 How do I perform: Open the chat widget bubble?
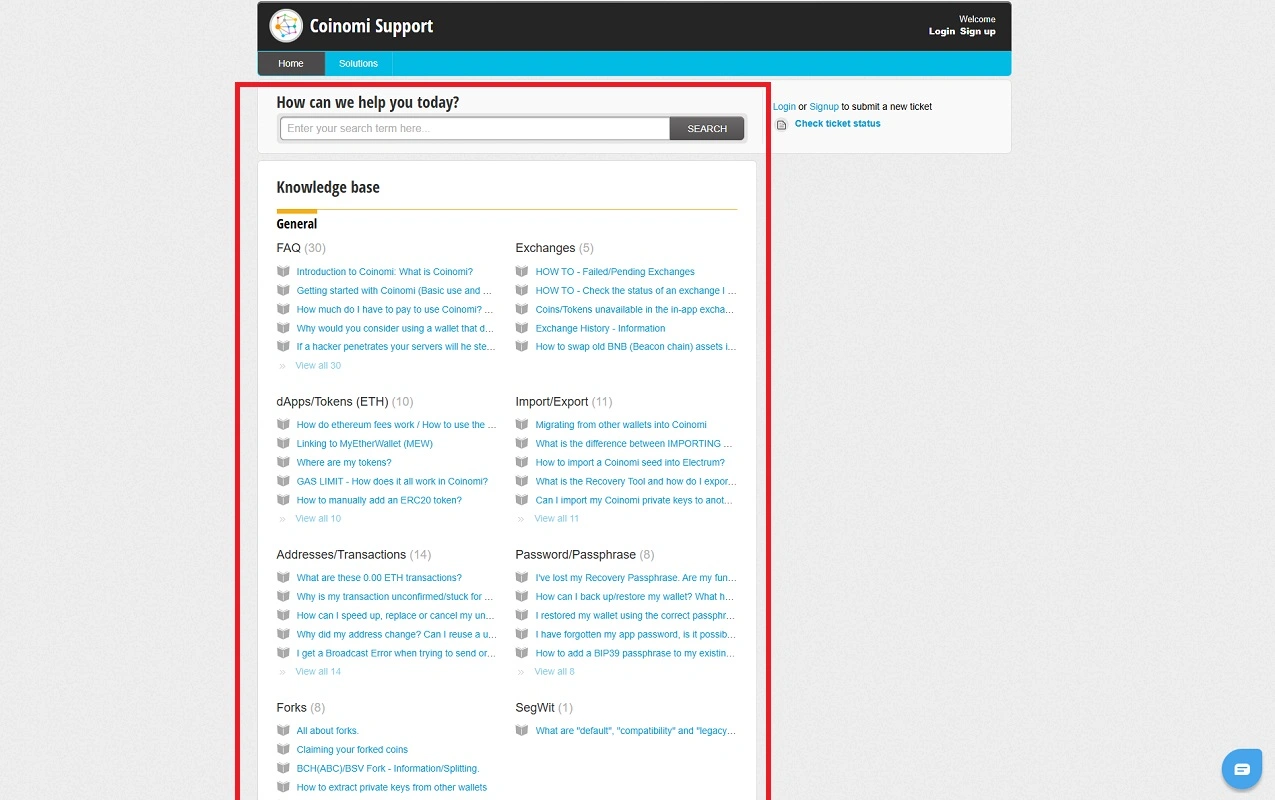(1241, 769)
